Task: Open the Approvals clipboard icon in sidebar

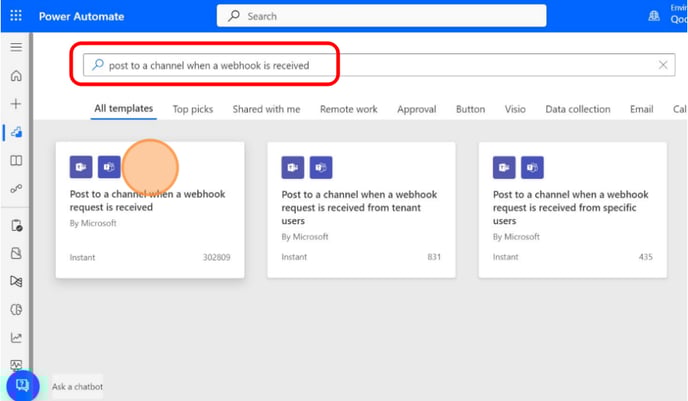Action: [x=16, y=225]
